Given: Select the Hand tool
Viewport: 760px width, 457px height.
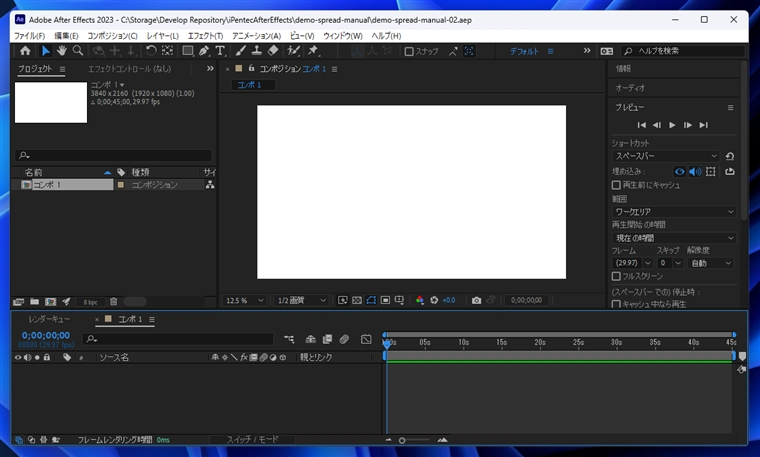Looking at the screenshot, I should [x=62, y=50].
